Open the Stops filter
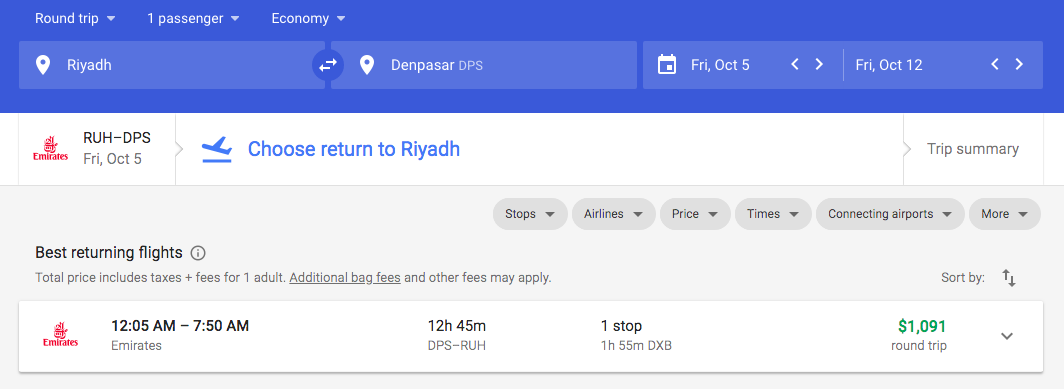 (530, 214)
